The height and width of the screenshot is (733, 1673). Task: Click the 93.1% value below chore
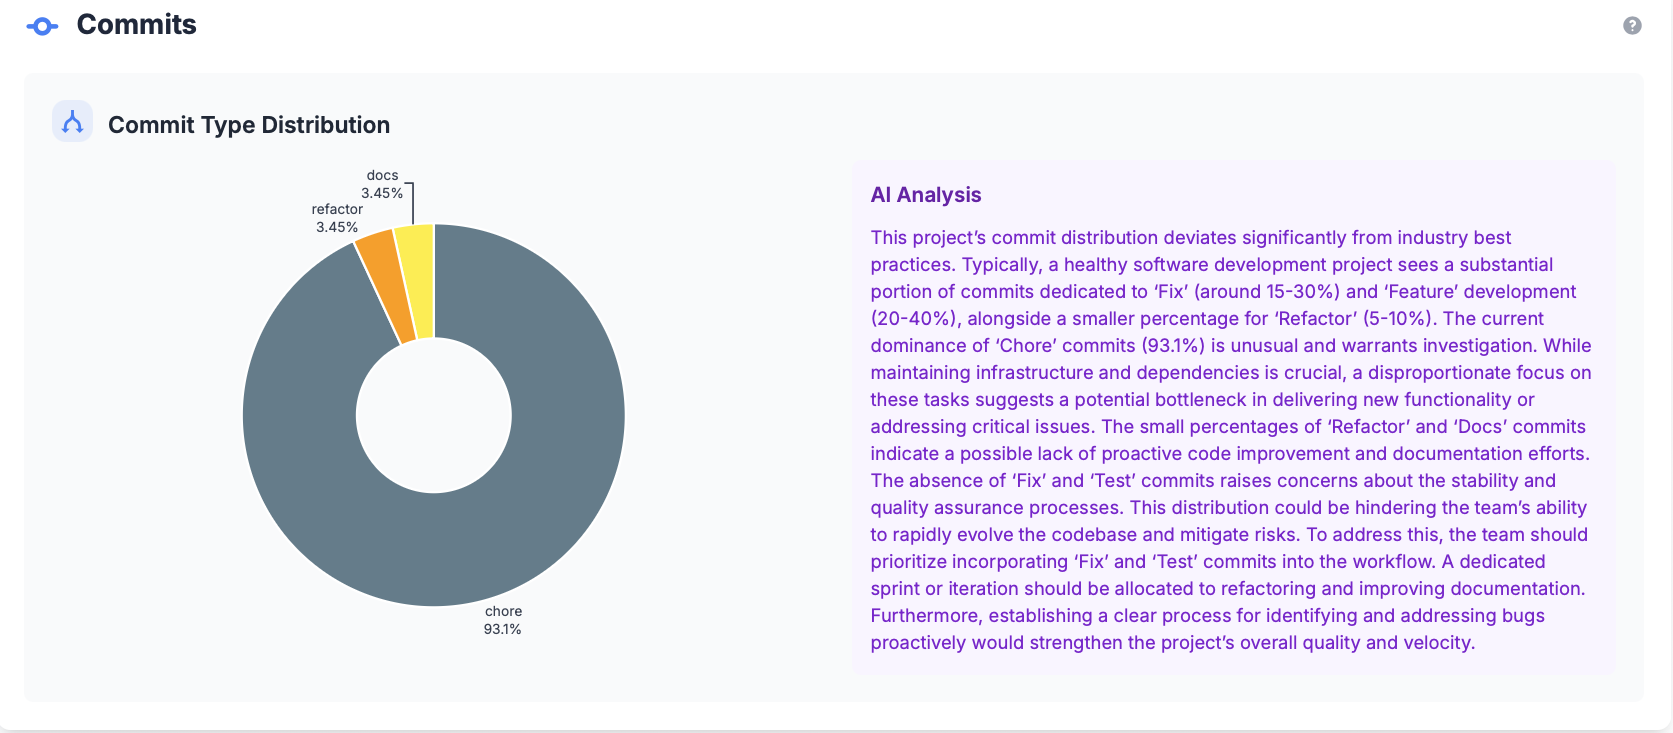click(x=502, y=629)
